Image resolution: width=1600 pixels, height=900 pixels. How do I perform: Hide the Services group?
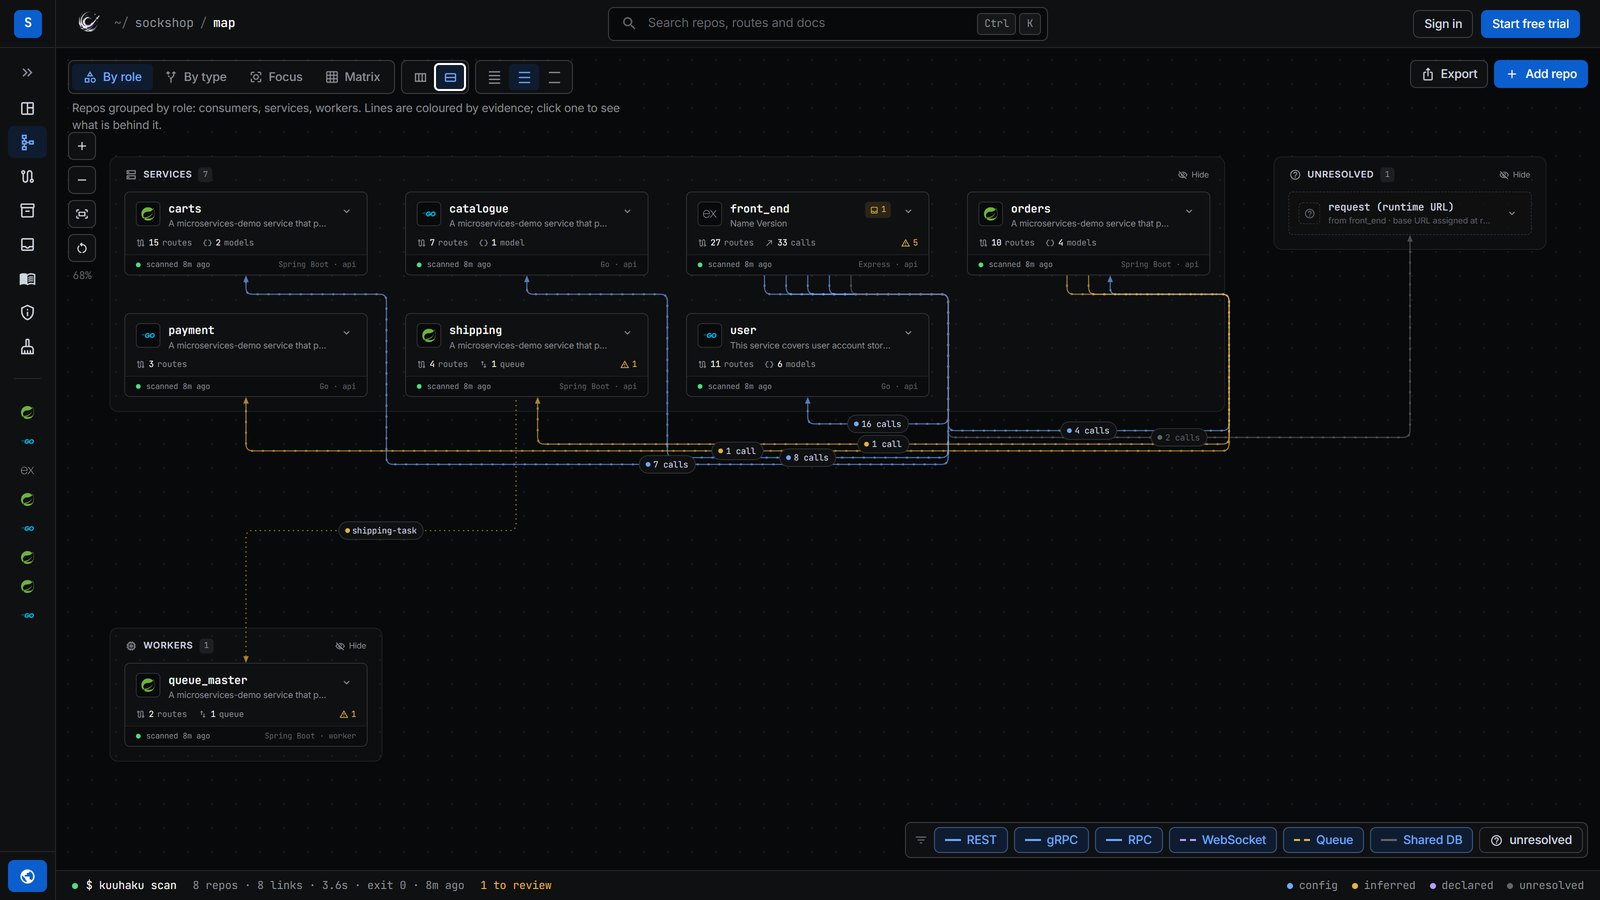coord(1193,175)
